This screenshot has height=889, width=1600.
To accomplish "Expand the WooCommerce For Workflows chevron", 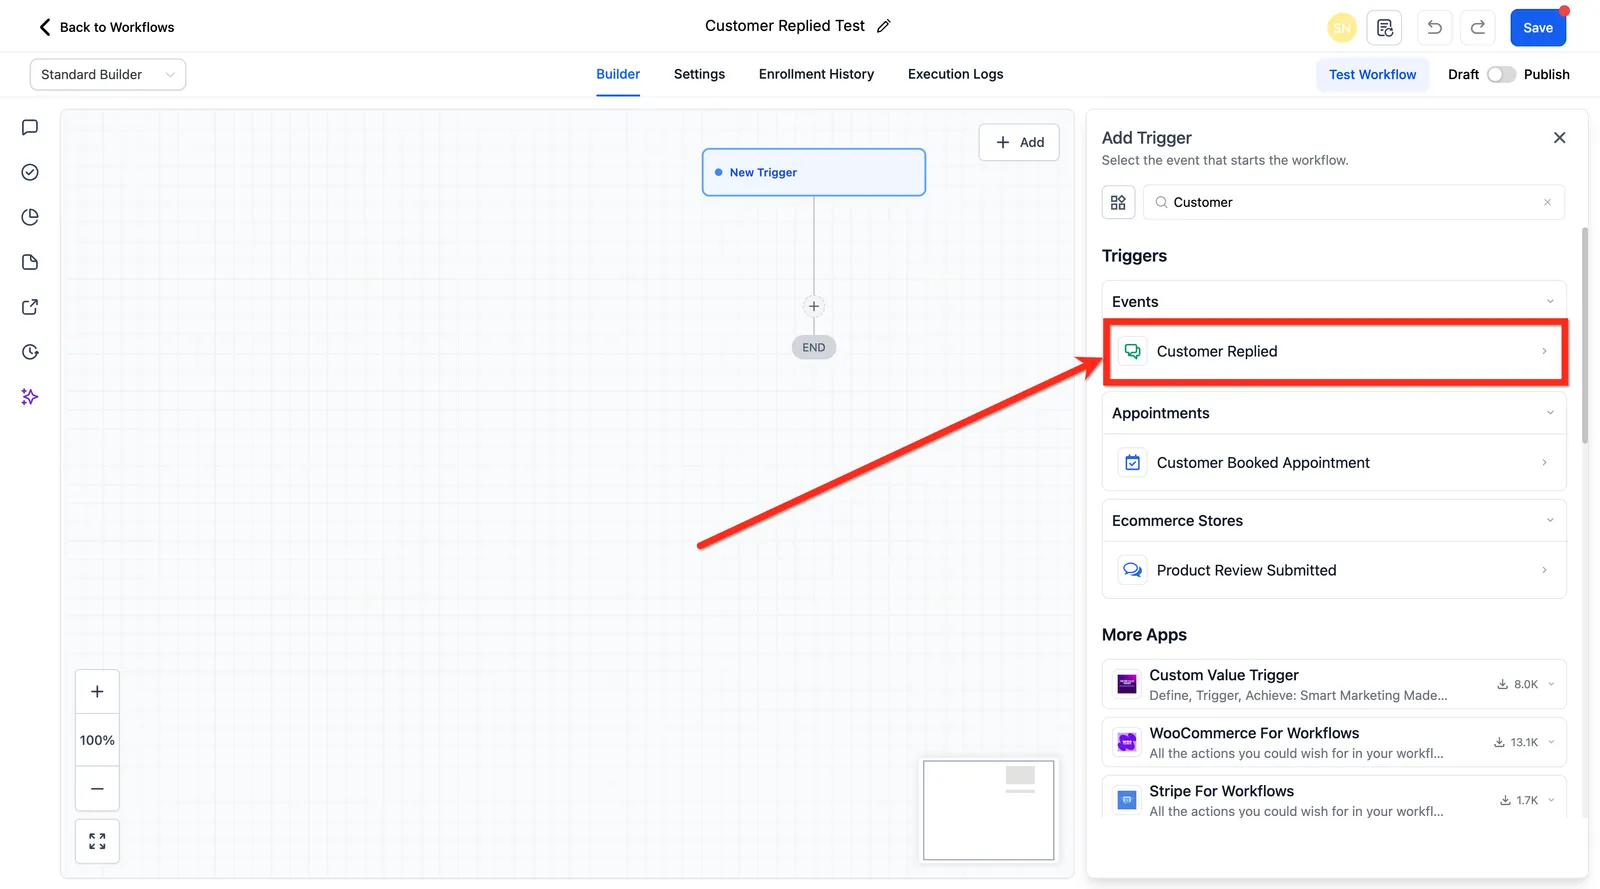I will click(1551, 742).
